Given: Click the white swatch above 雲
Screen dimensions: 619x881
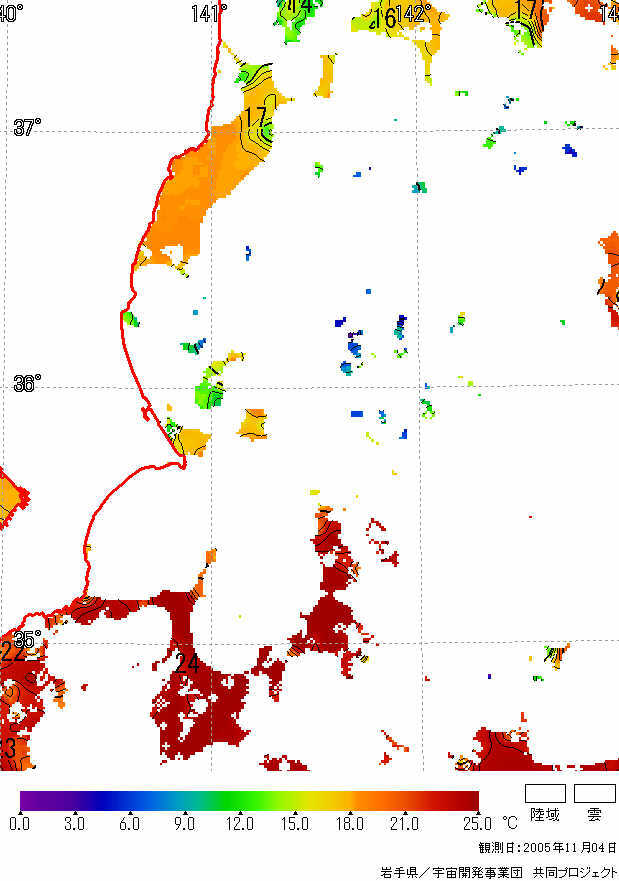Looking at the screenshot, I should [594, 793].
